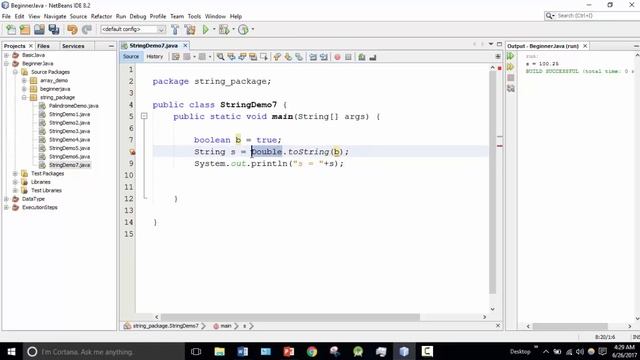Click the Search (Ctrl+I) field
The height and width of the screenshot is (360, 640).
tap(592, 16)
